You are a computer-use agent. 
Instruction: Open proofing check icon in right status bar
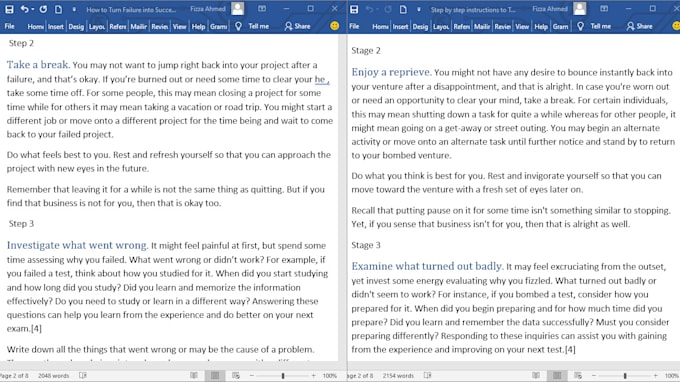[427, 375]
